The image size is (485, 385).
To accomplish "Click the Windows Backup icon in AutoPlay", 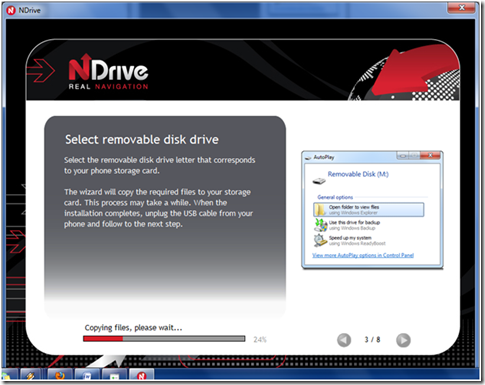I will 321,225.
